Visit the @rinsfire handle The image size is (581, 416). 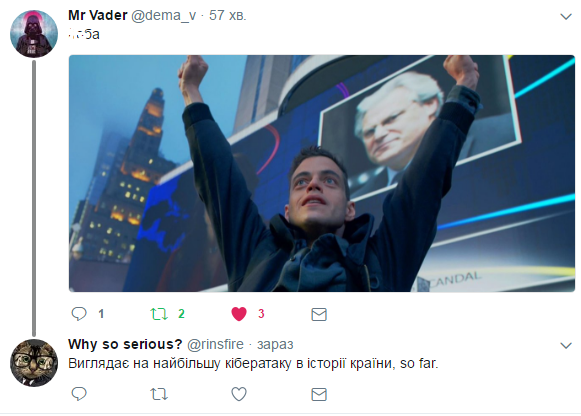(215, 345)
